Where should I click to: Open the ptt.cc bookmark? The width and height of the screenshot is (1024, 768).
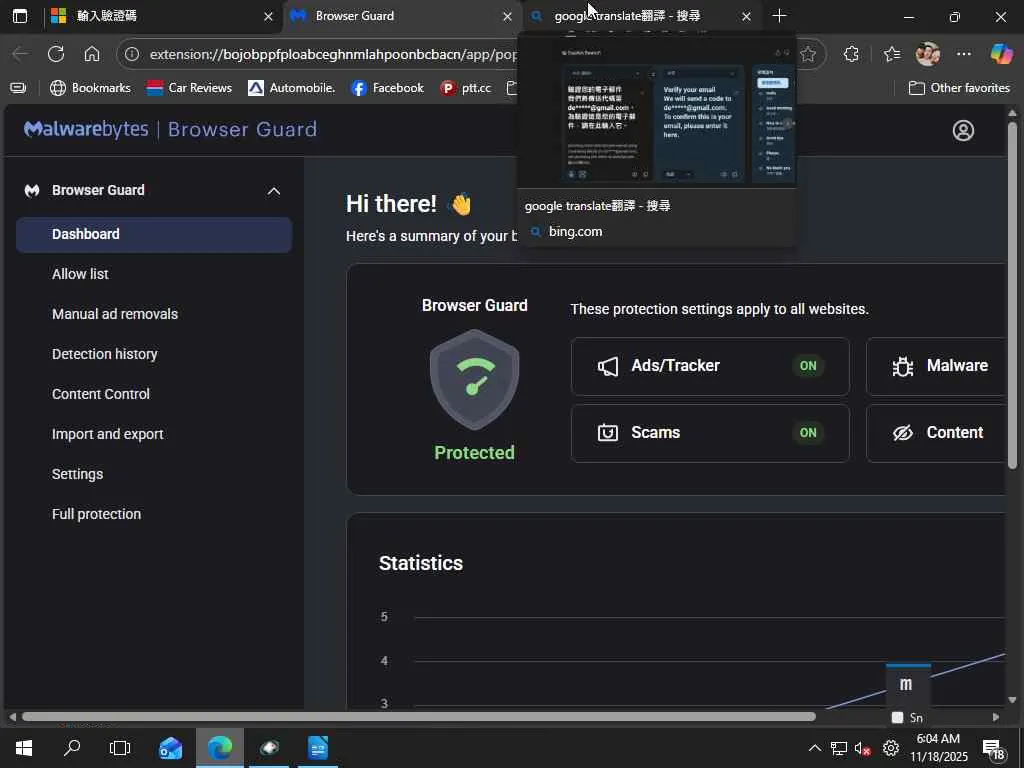466,88
